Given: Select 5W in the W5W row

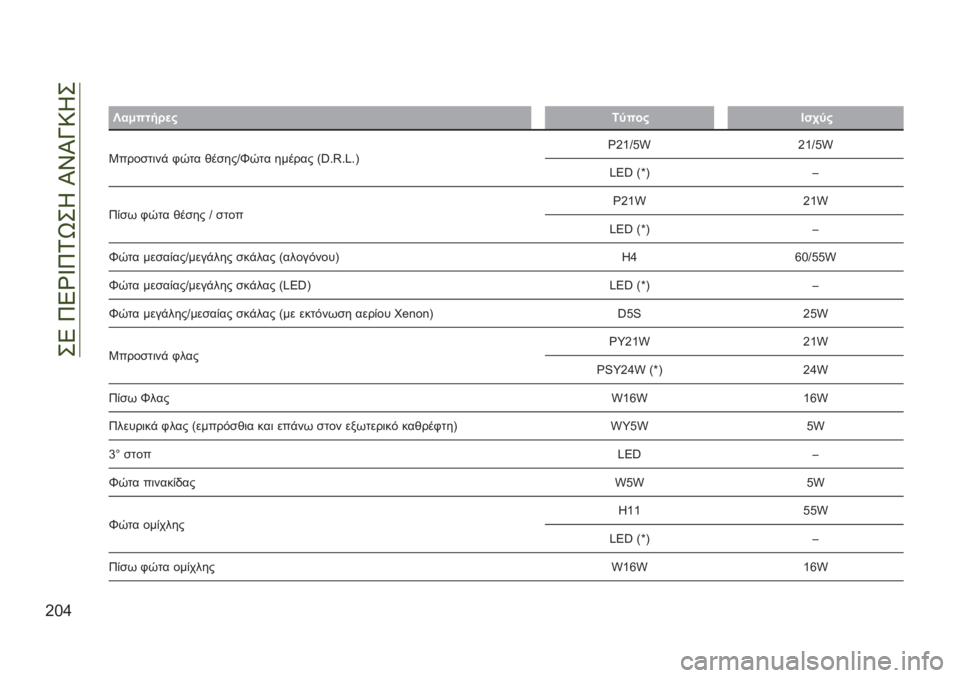Looking at the screenshot, I should (x=816, y=483).
